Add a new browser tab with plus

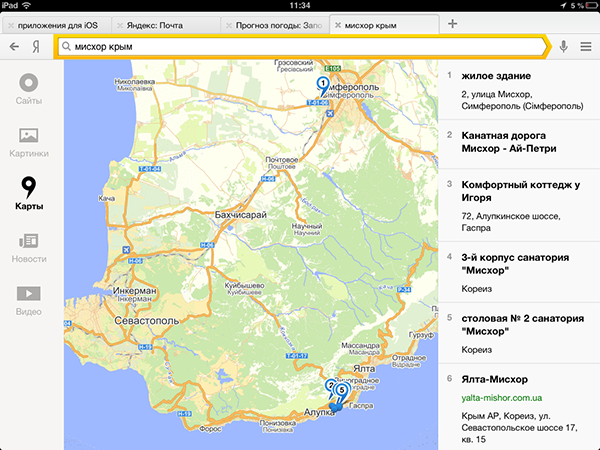click(x=452, y=24)
